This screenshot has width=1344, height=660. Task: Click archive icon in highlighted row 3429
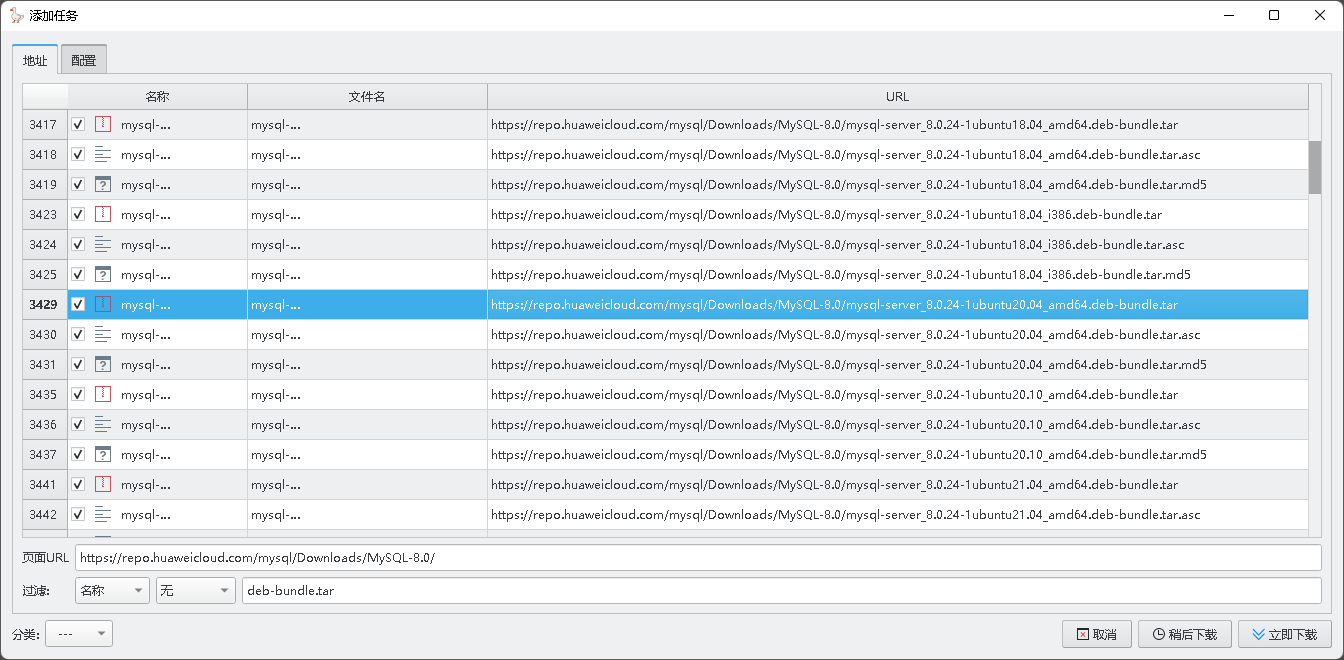(103, 305)
